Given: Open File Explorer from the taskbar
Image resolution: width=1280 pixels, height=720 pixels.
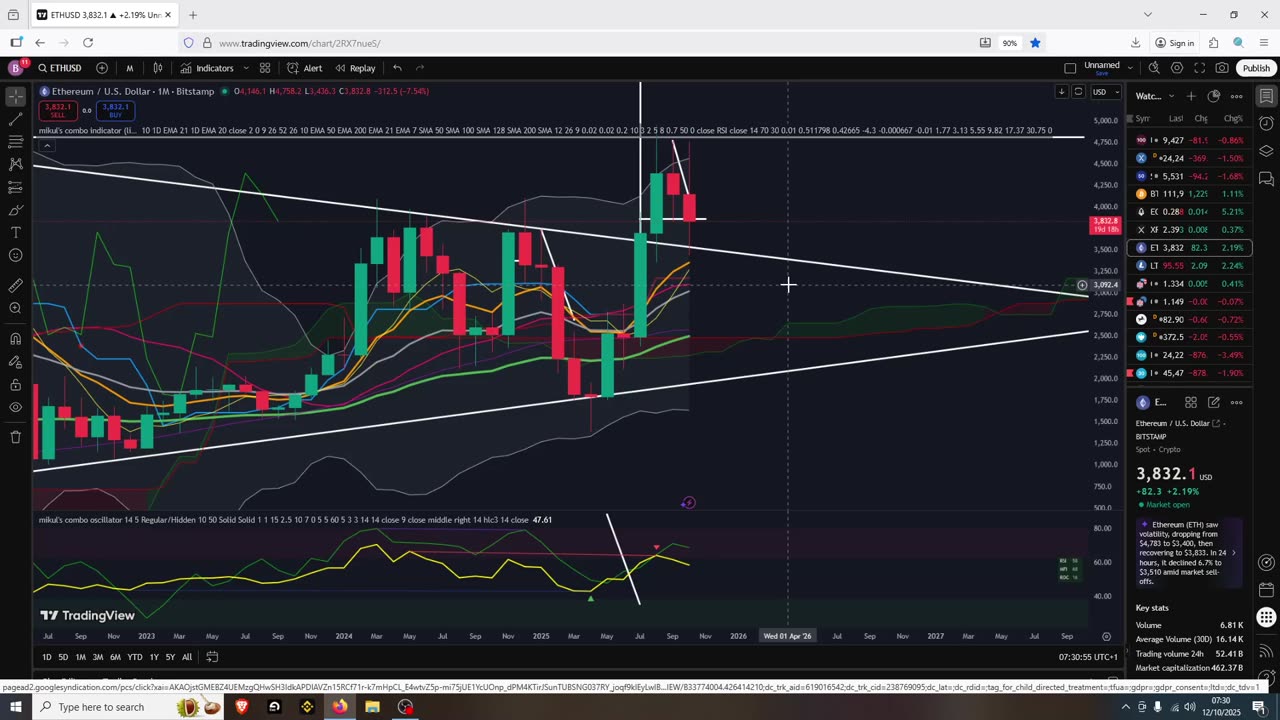Looking at the screenshot, I should [x=372, y=707].
